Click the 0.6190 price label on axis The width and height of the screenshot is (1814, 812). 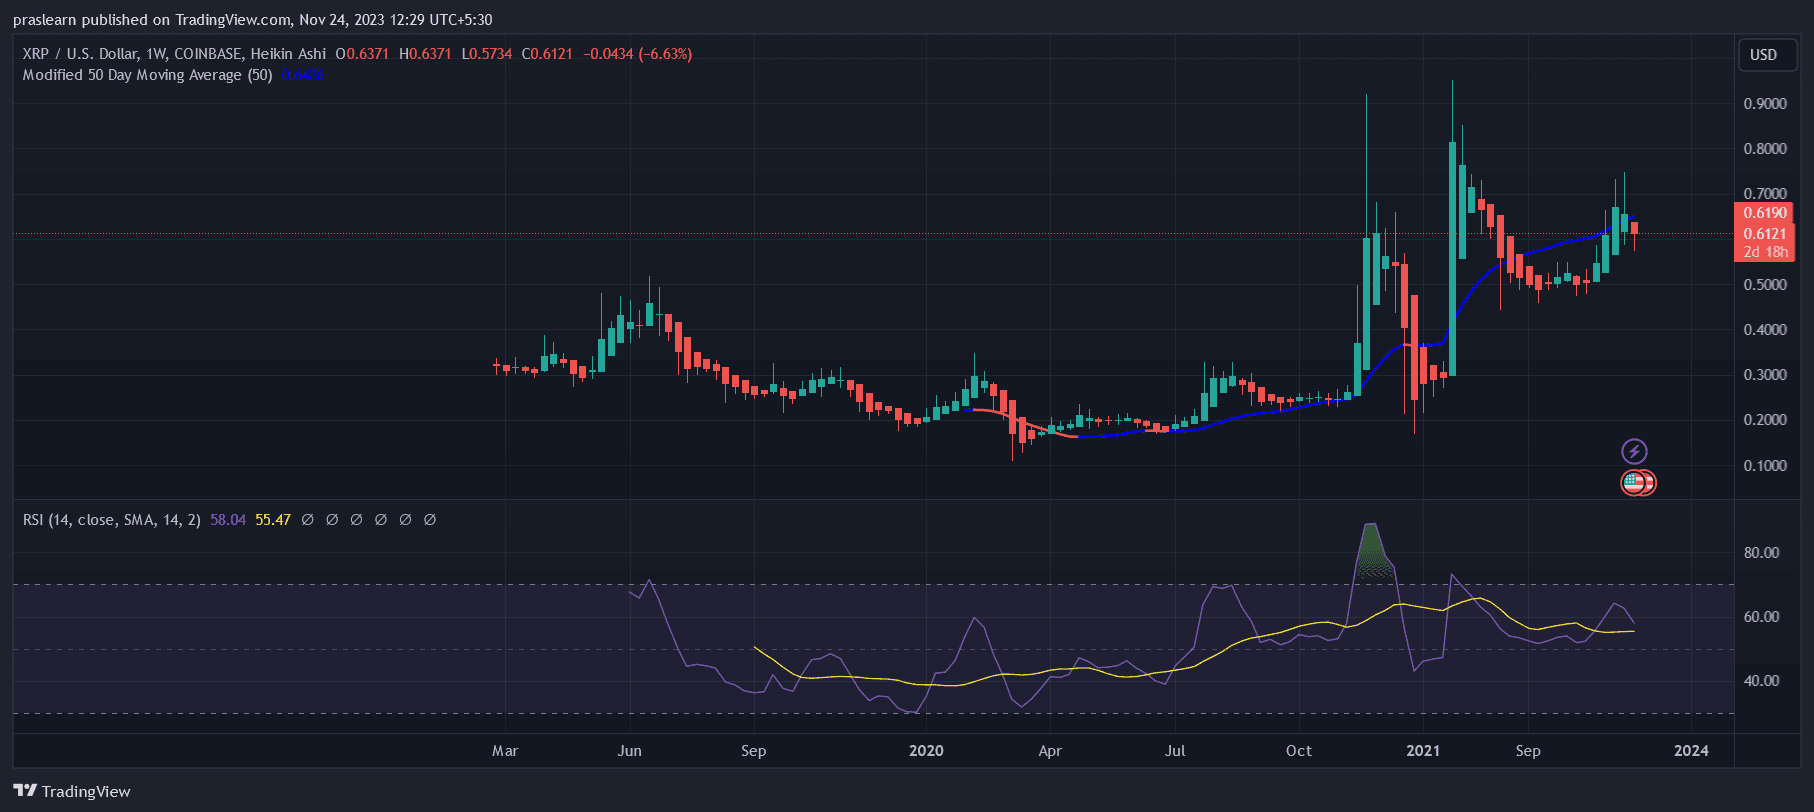pyautogui.click(x=1764, y=213)
